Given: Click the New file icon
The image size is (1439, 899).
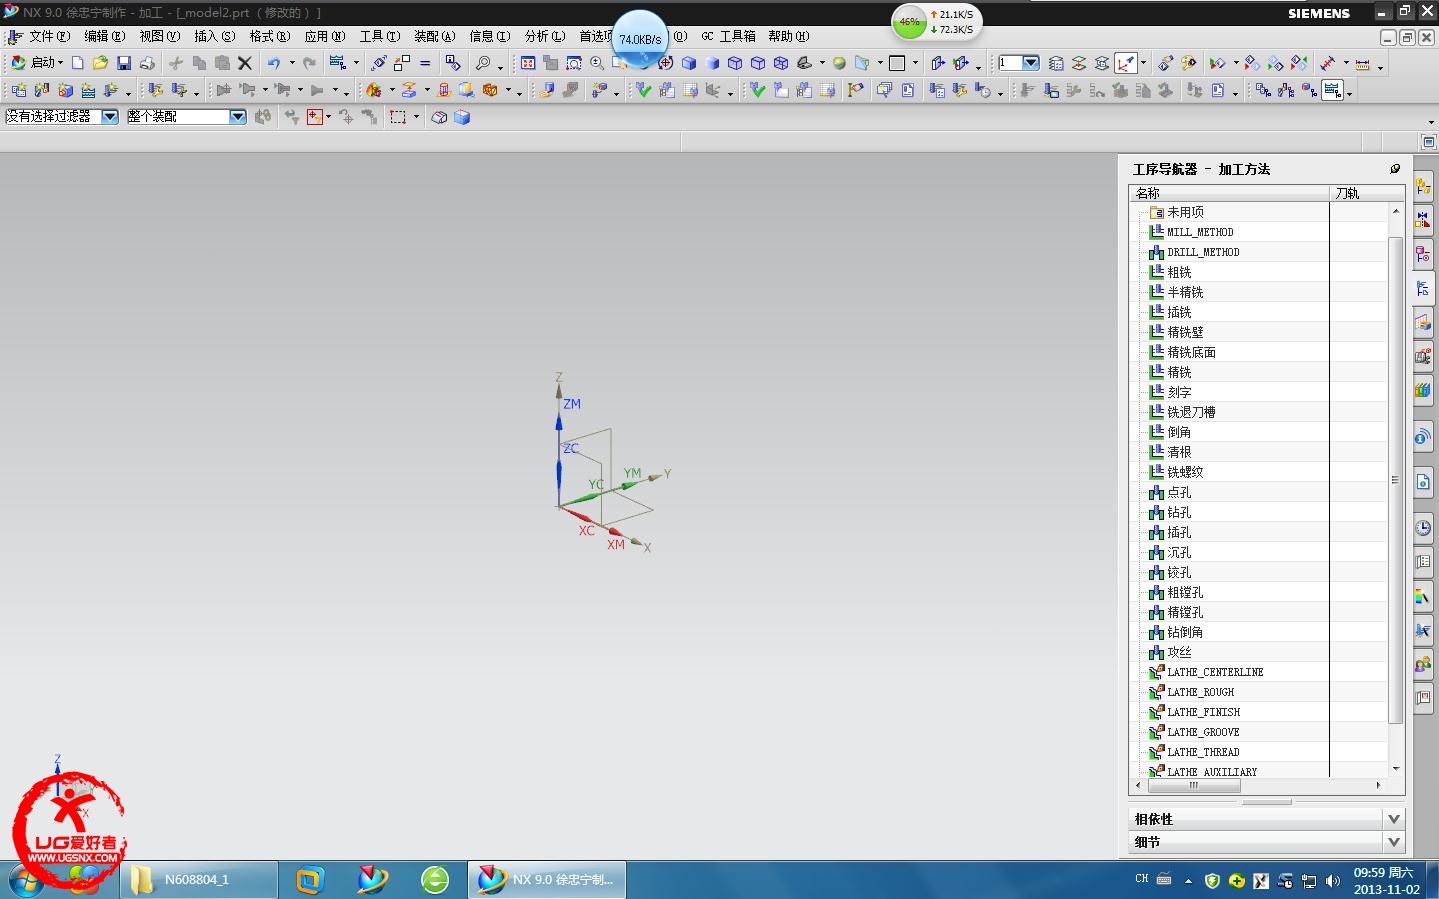Looking at the screenshot, I should 77,62.
